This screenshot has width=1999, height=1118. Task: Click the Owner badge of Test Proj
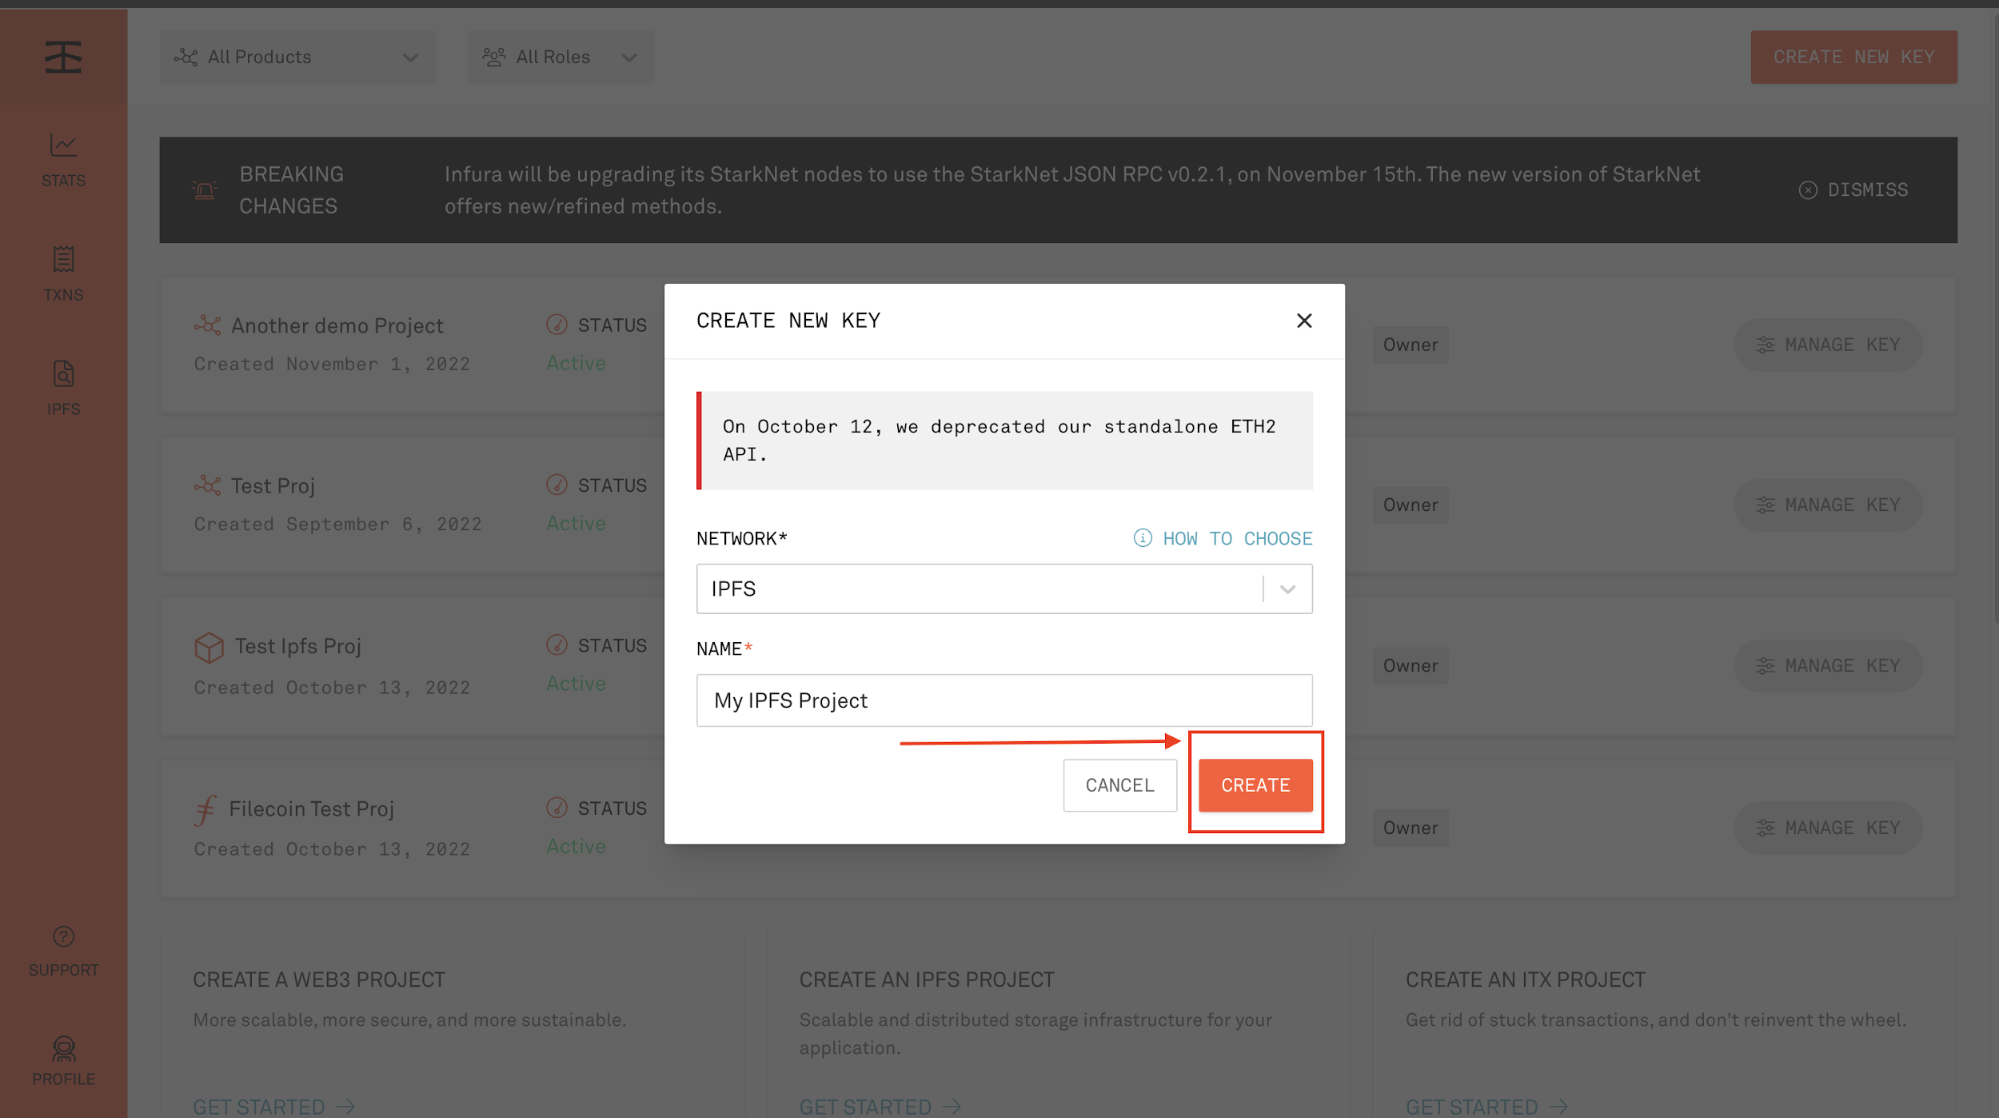point(1410,505)
